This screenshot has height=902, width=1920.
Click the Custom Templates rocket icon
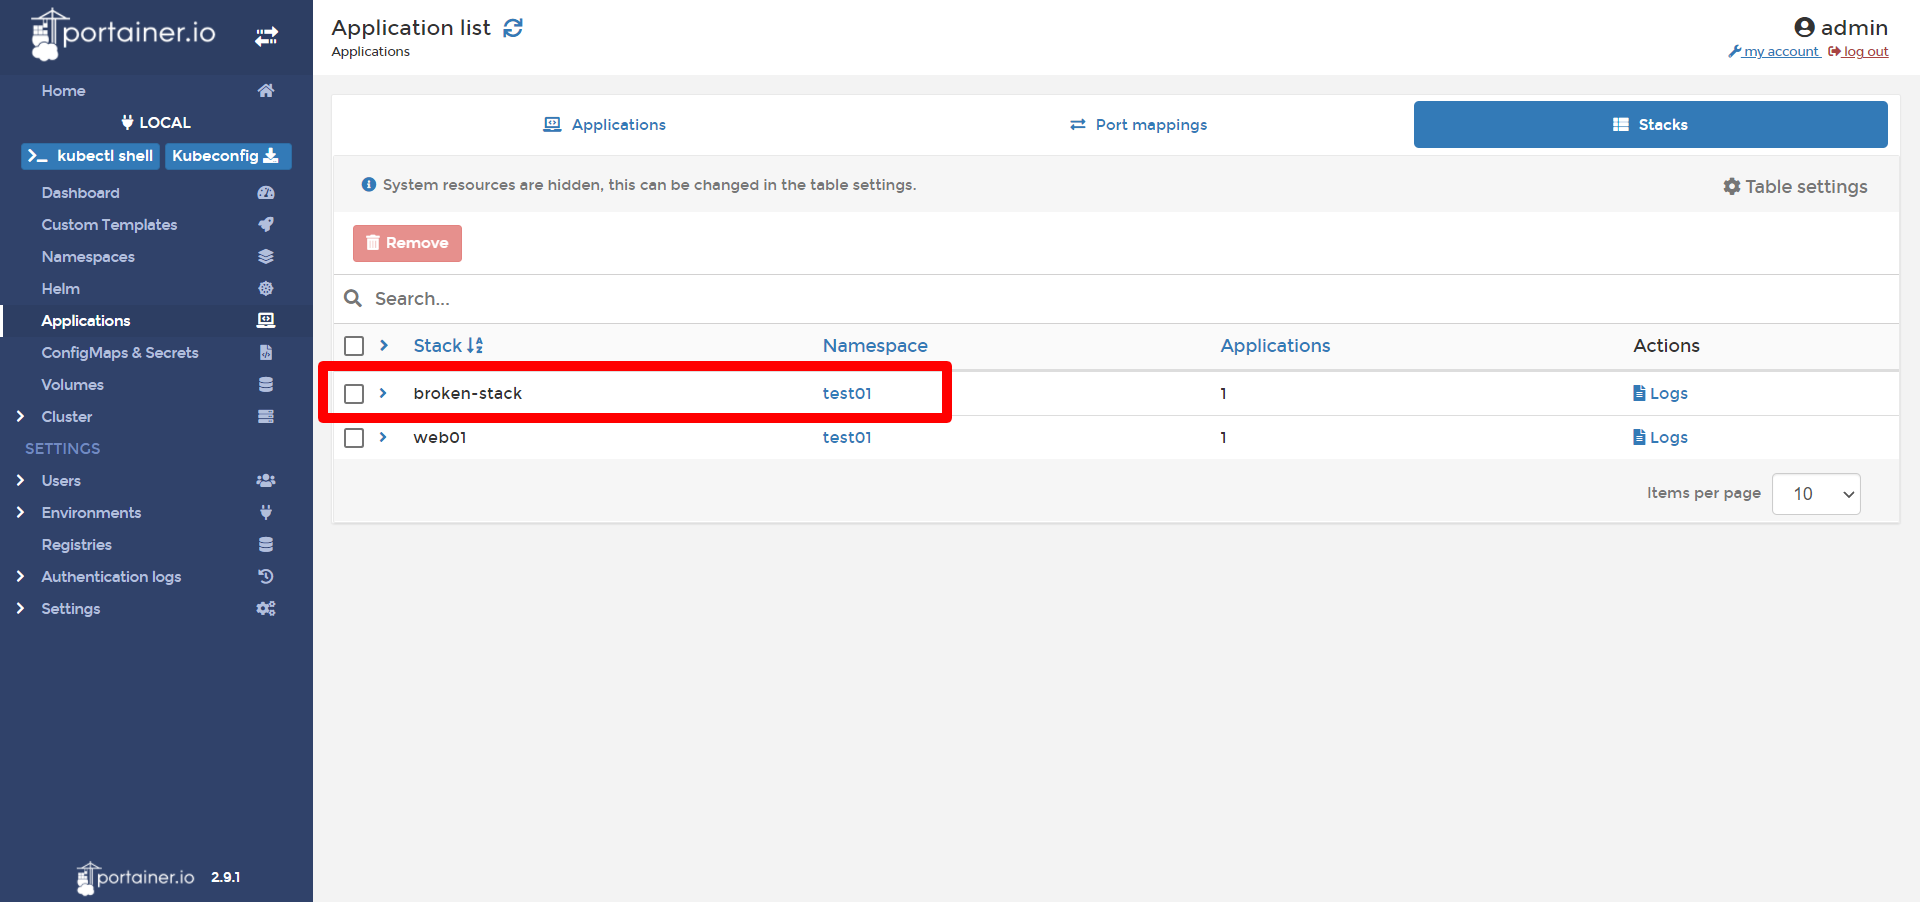pos(266,224)
